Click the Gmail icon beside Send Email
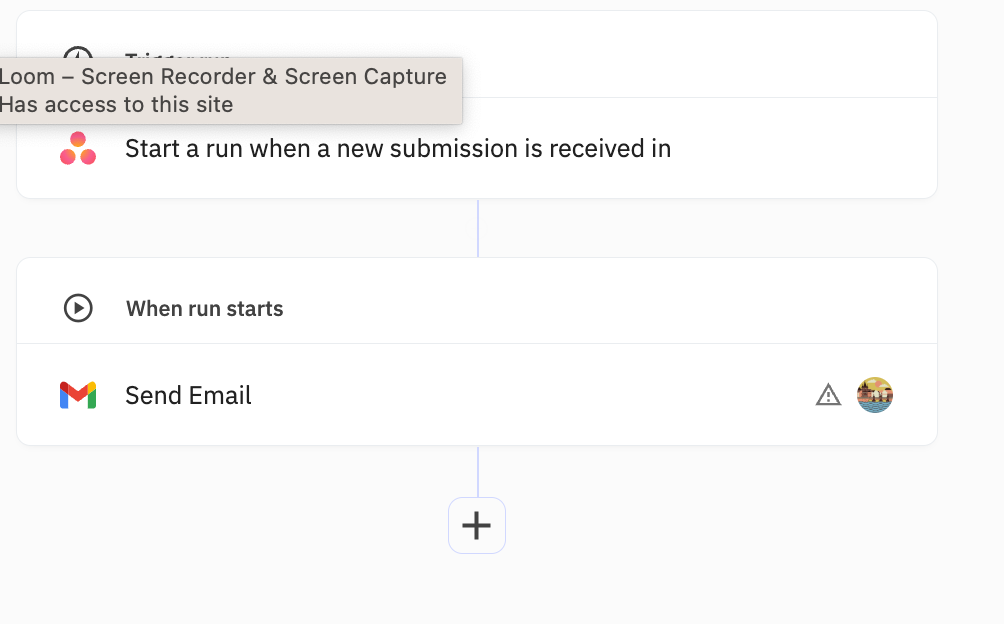1004x624 pixels. pyautogui.click(x=78, y=395)
